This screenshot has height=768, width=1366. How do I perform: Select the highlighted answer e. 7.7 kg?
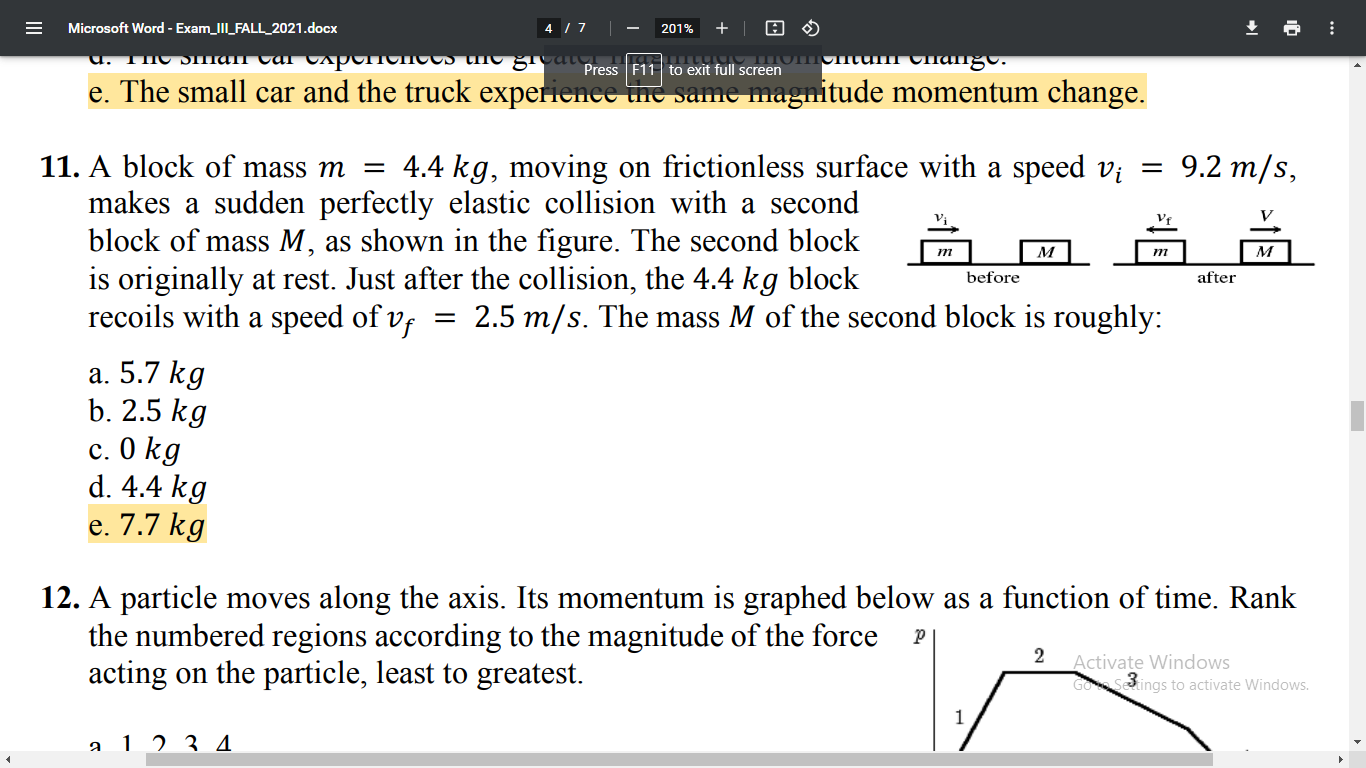pyautogui.click(x=146, y=524)
